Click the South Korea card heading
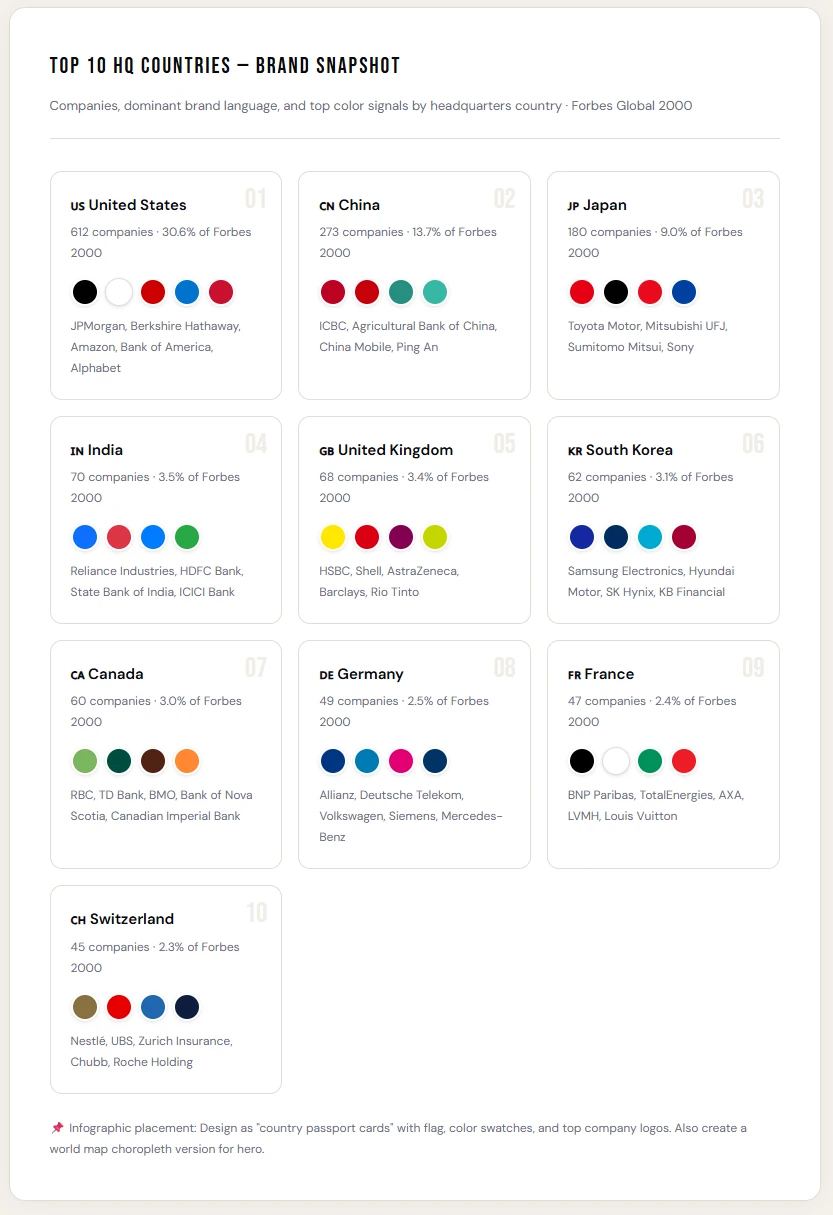833x1215 pixels. click(620, 450)
